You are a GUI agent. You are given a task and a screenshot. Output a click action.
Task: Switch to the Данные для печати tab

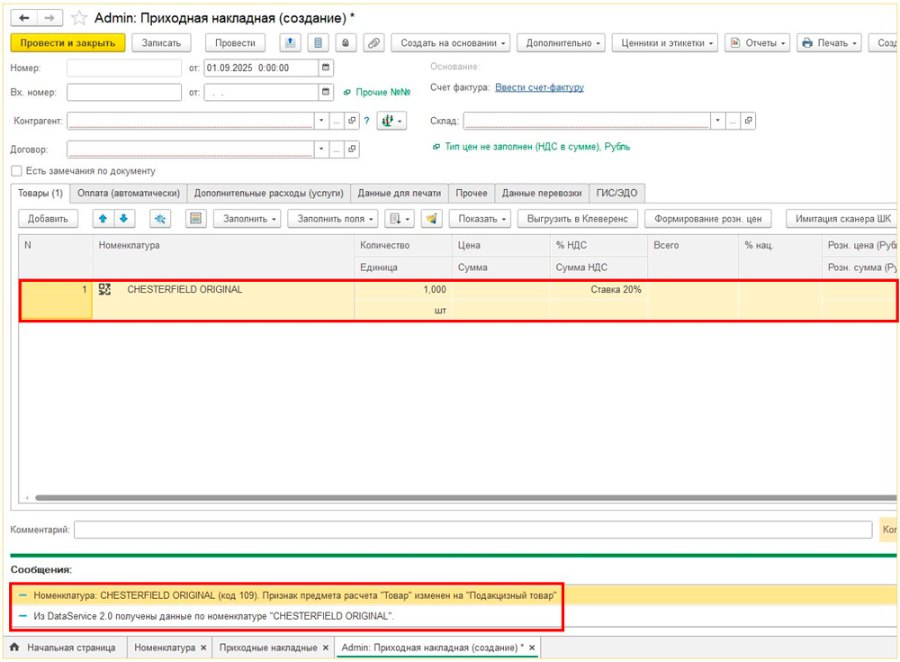point(399,193)
